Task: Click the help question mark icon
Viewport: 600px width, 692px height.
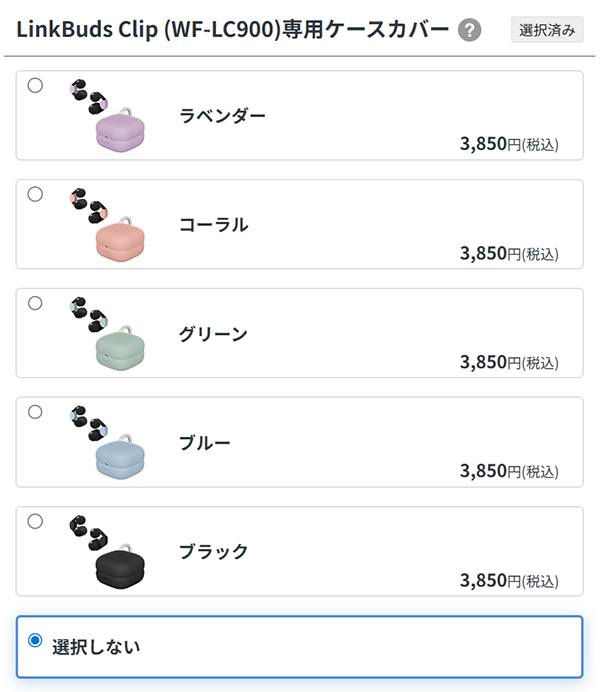Action: 469,30
